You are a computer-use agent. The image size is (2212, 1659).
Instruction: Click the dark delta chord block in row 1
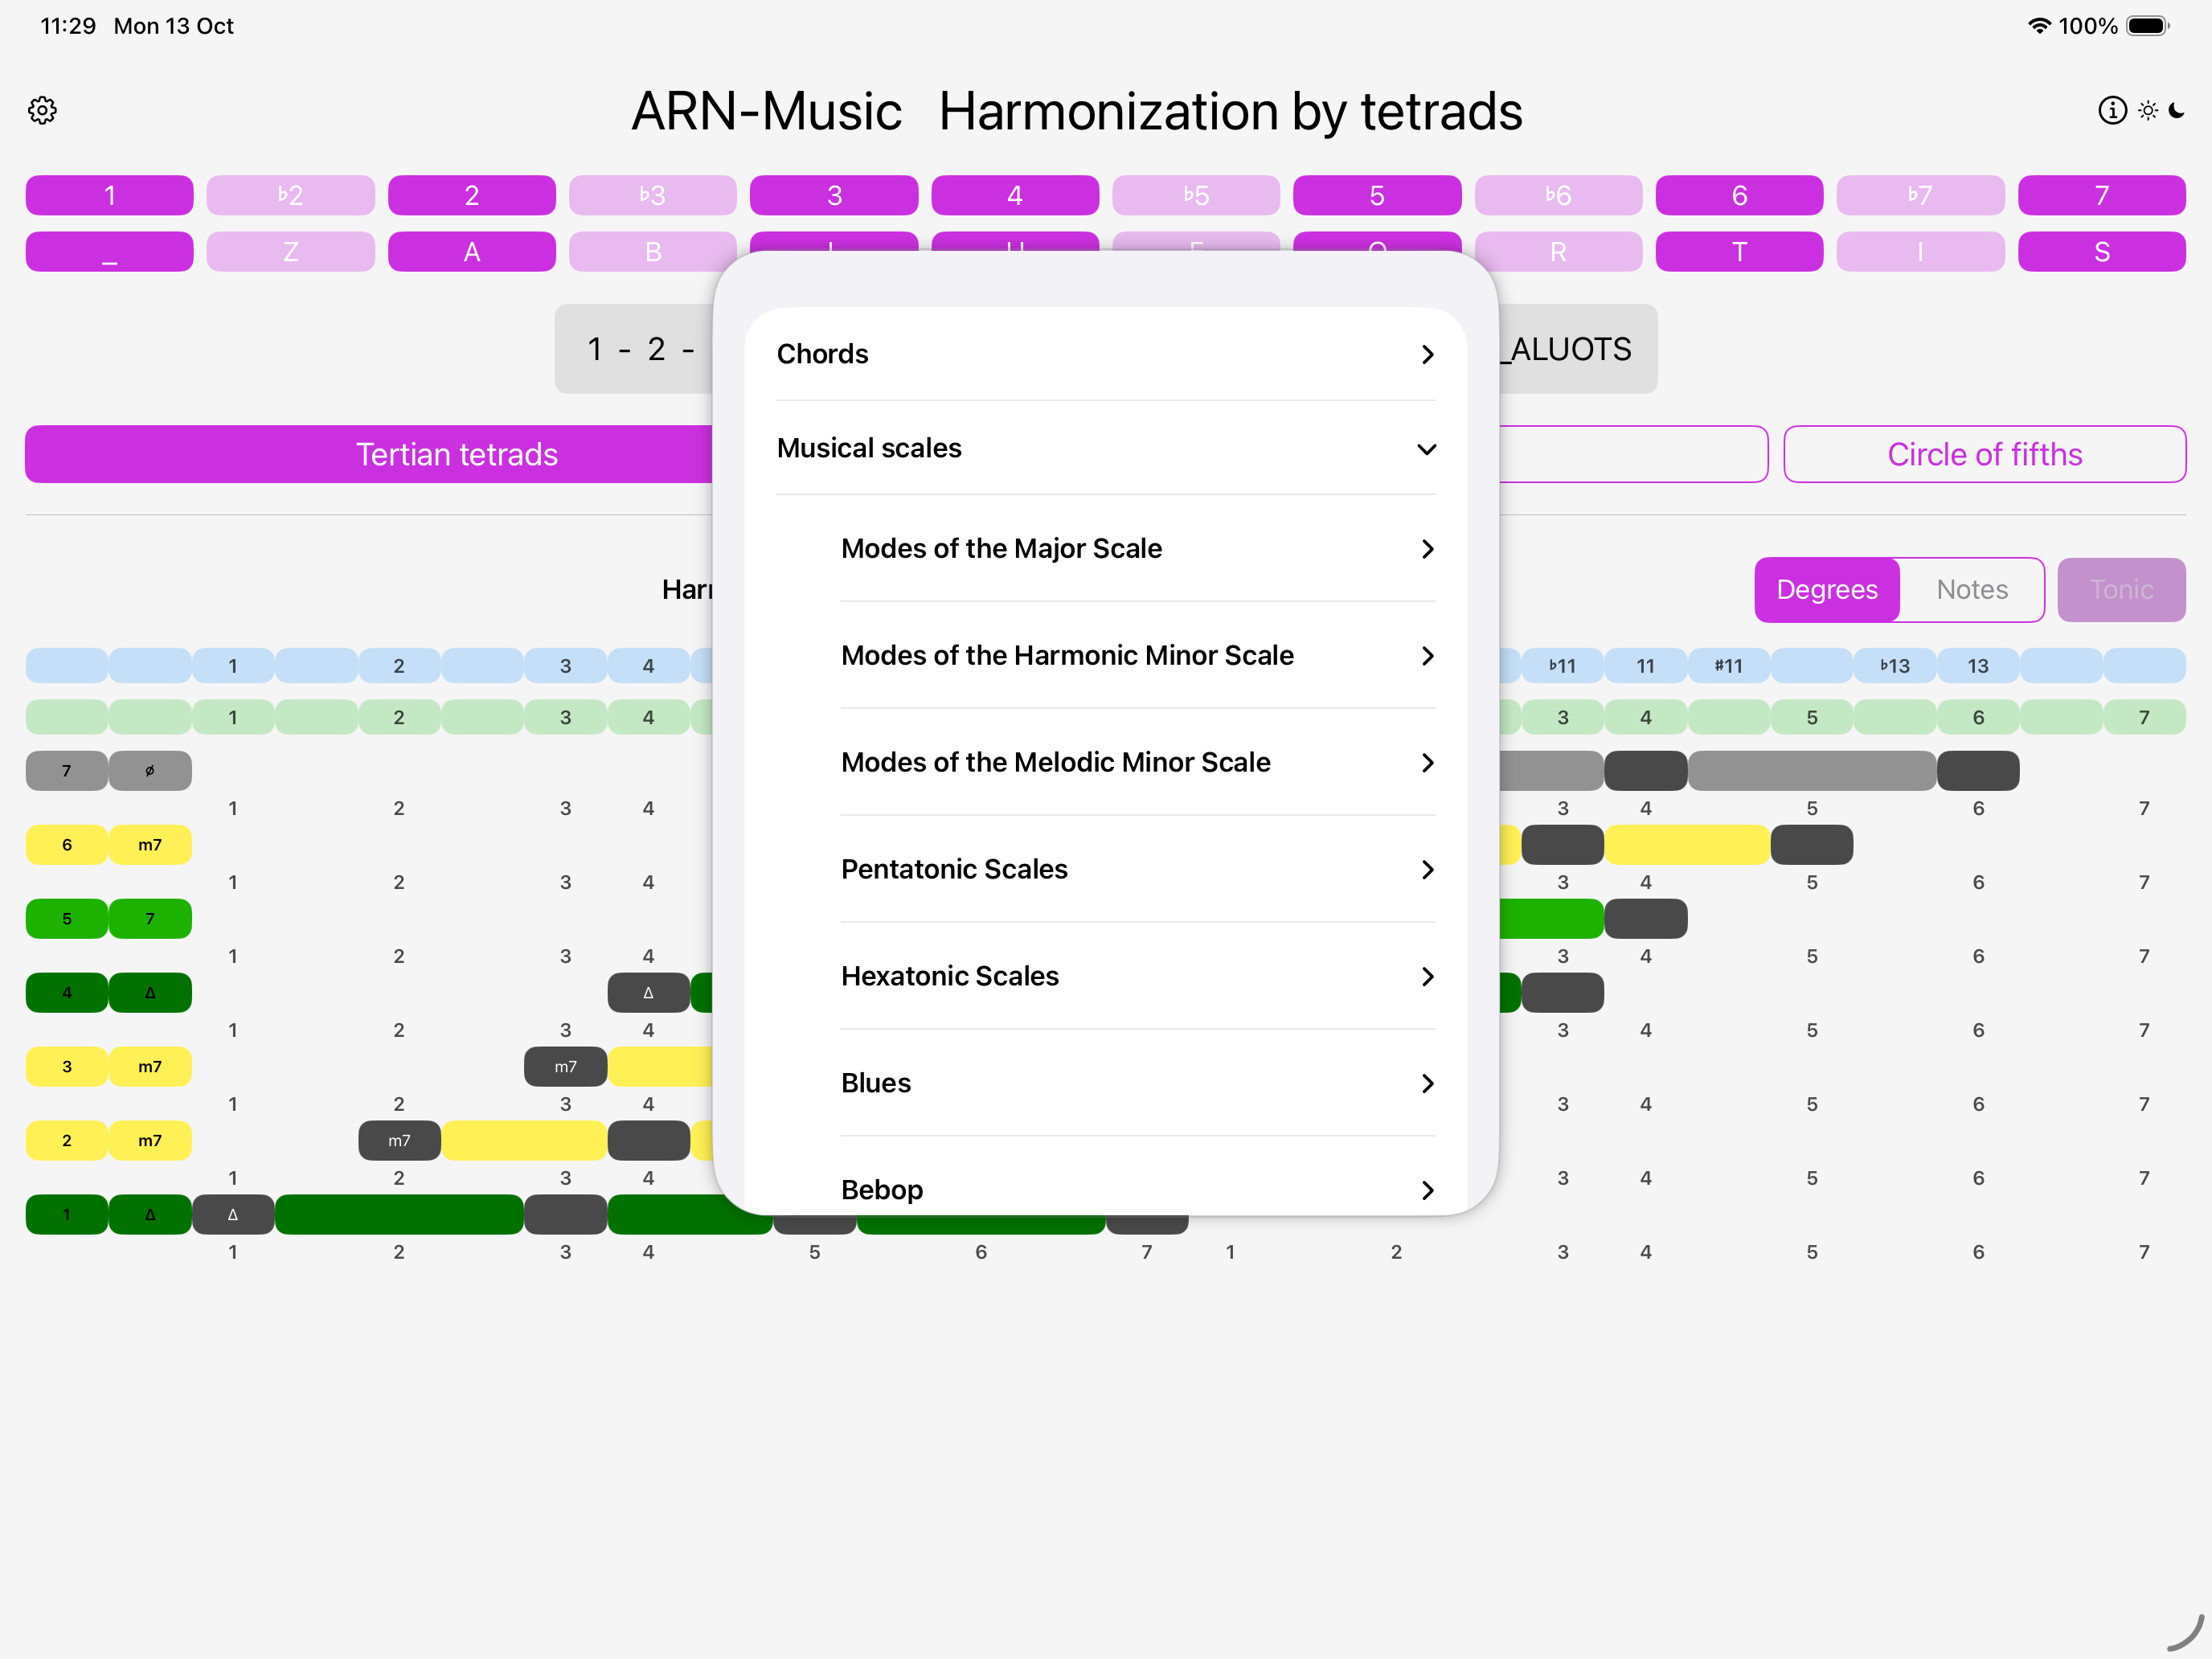233,1214
